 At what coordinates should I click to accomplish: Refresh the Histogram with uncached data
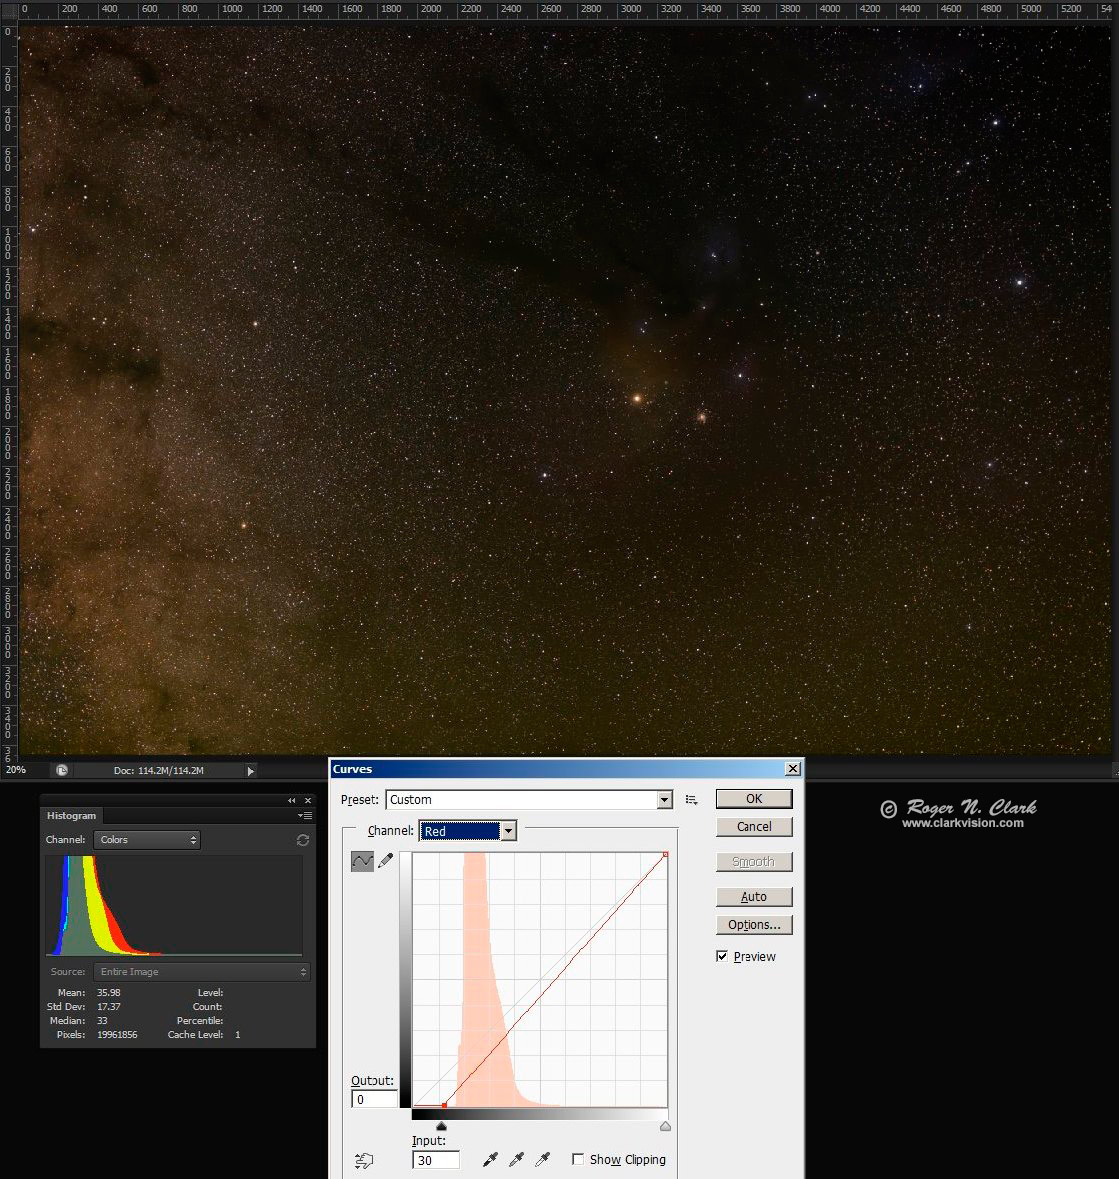(x=302, y=840)
